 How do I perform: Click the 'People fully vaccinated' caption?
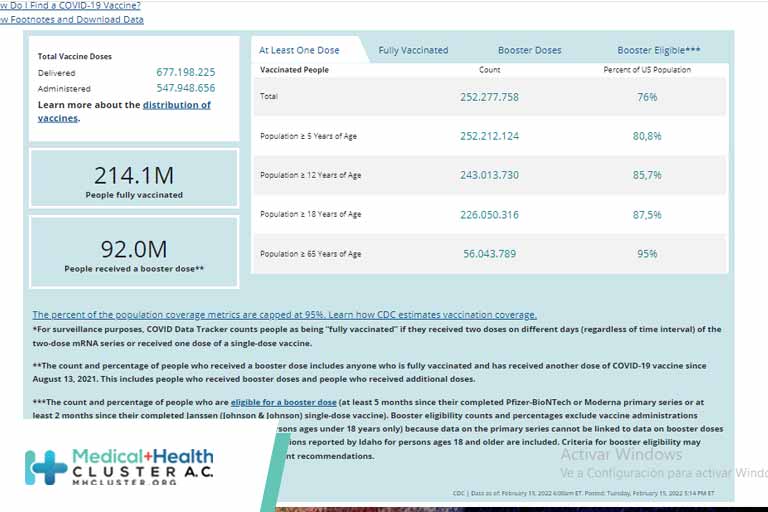coord(134,195)
